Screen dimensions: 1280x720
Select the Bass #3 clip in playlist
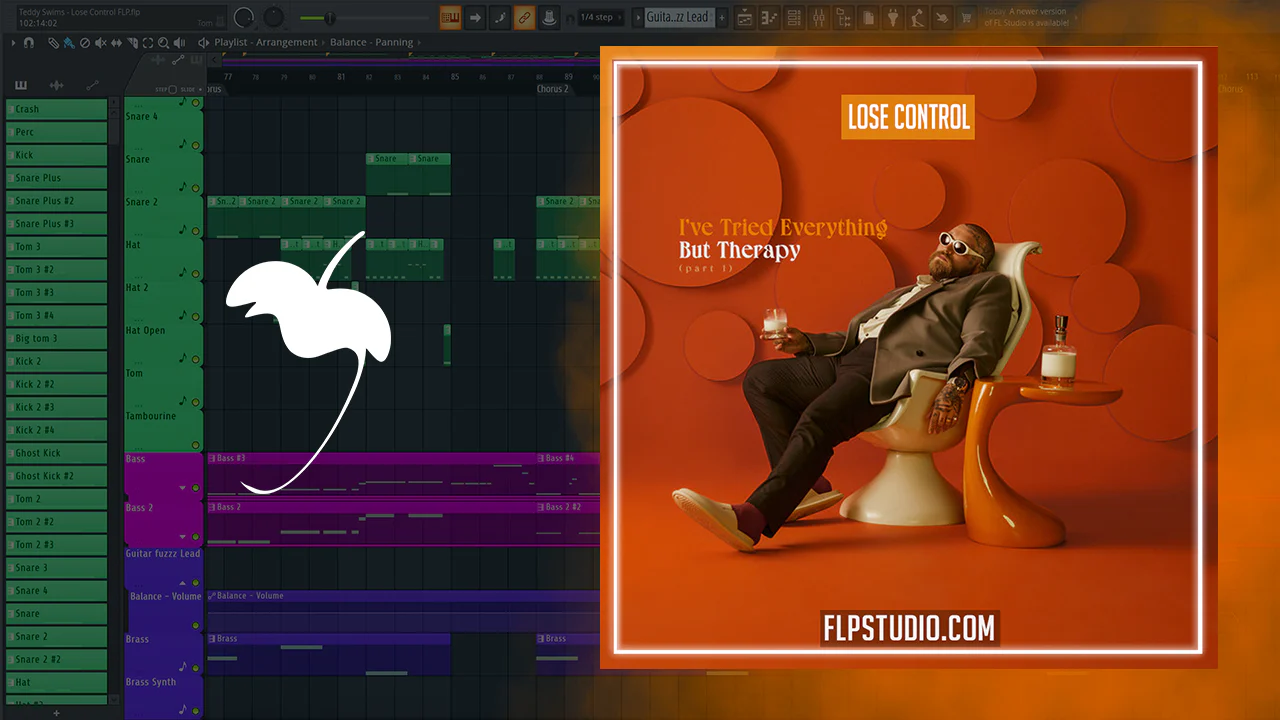coord(371,474)
